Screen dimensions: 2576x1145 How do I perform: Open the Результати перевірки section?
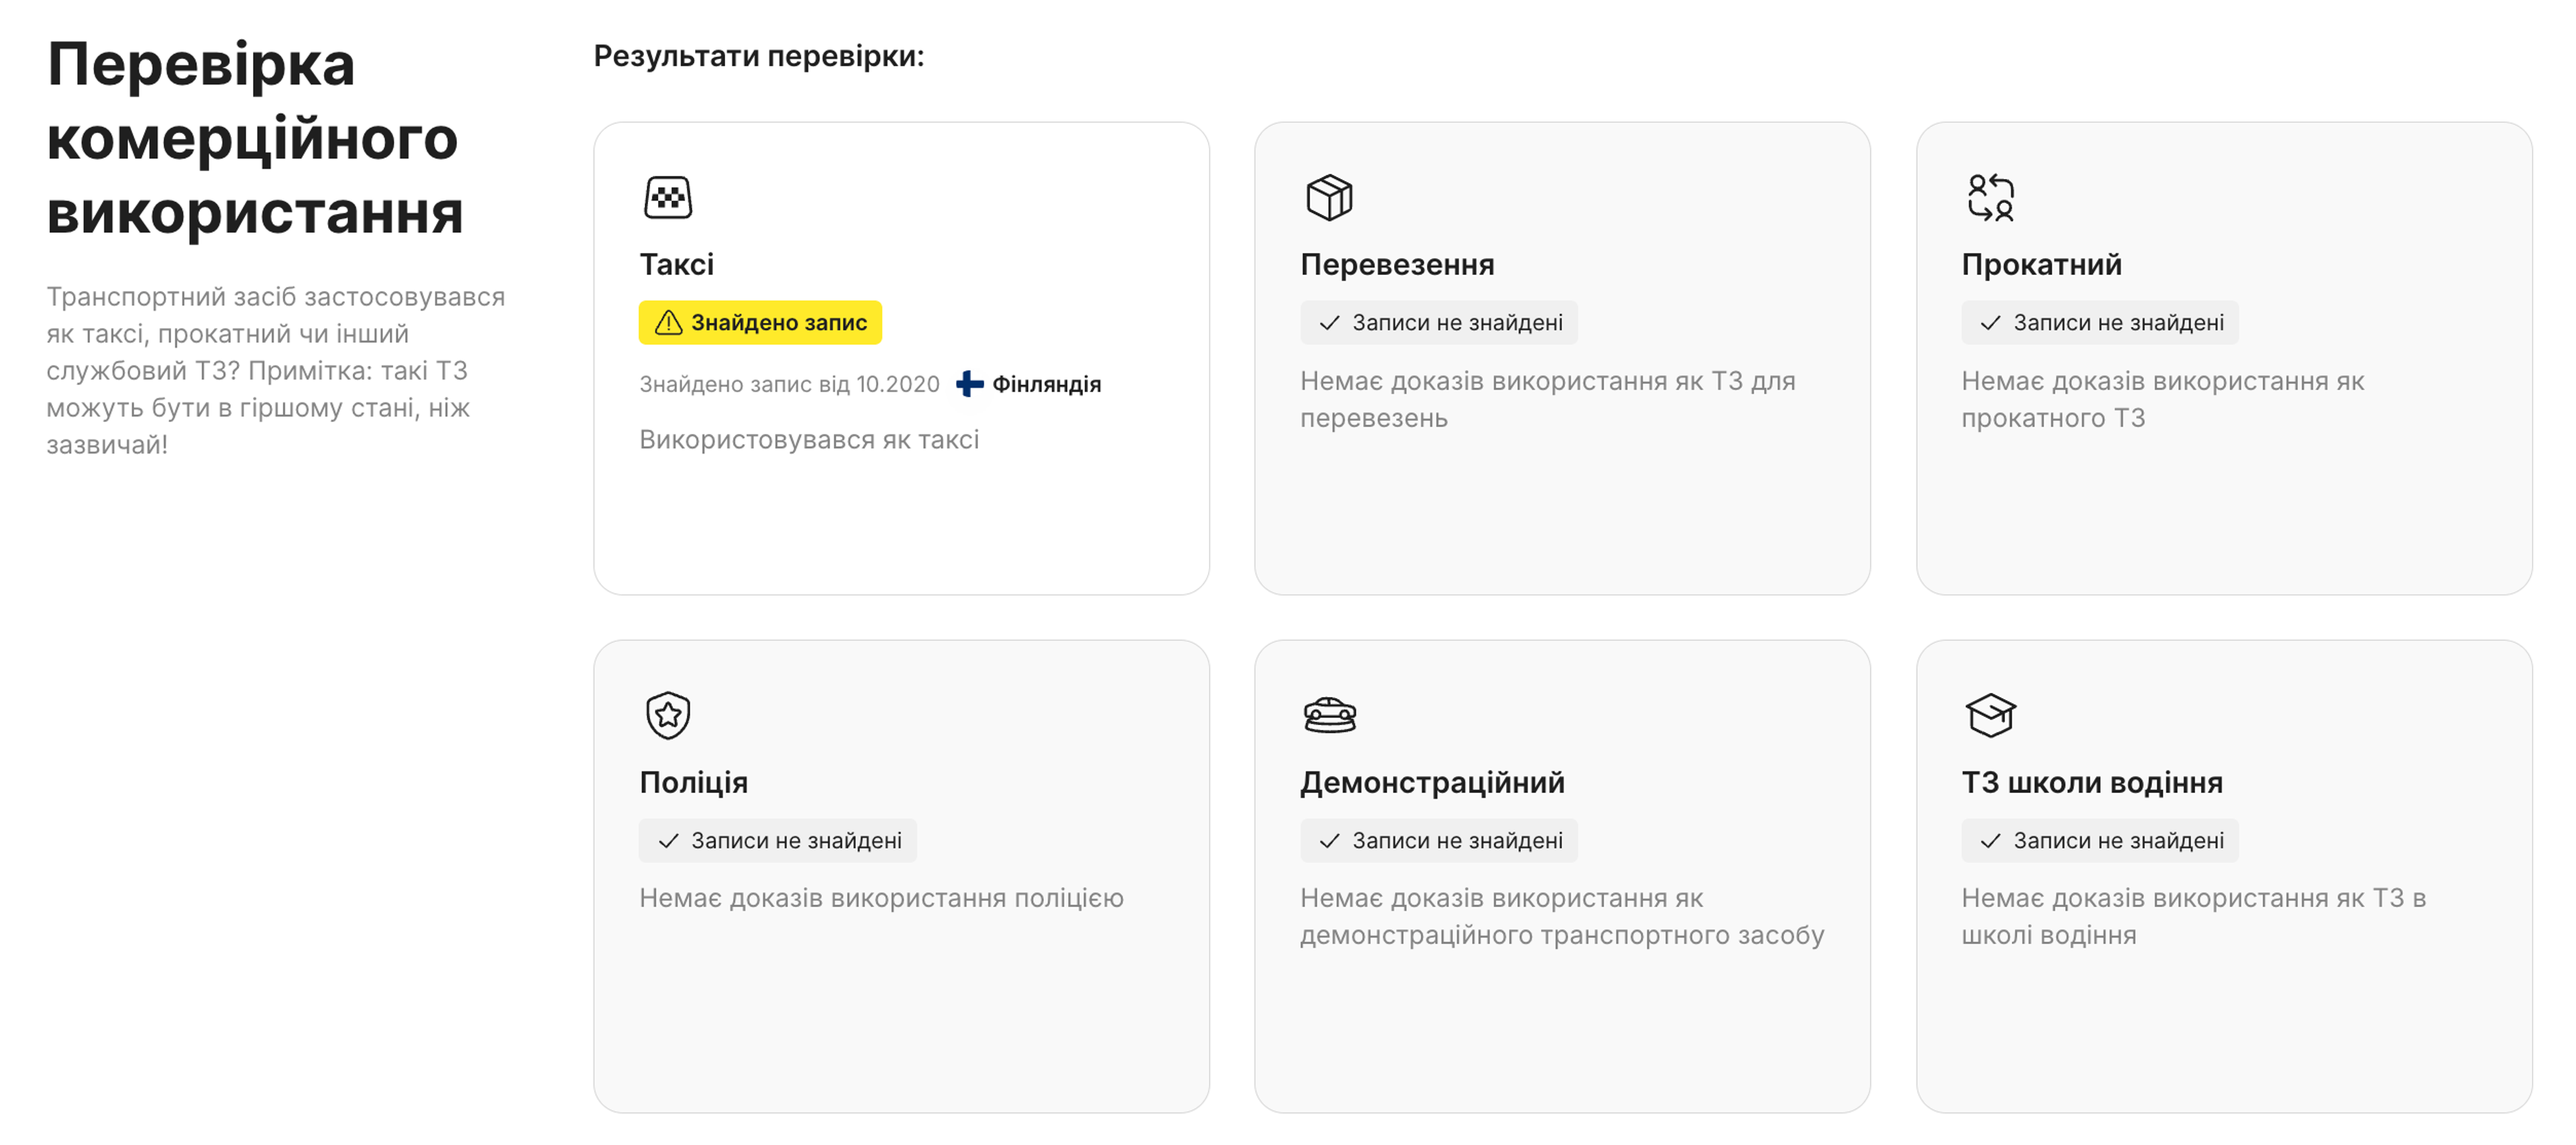760,56
